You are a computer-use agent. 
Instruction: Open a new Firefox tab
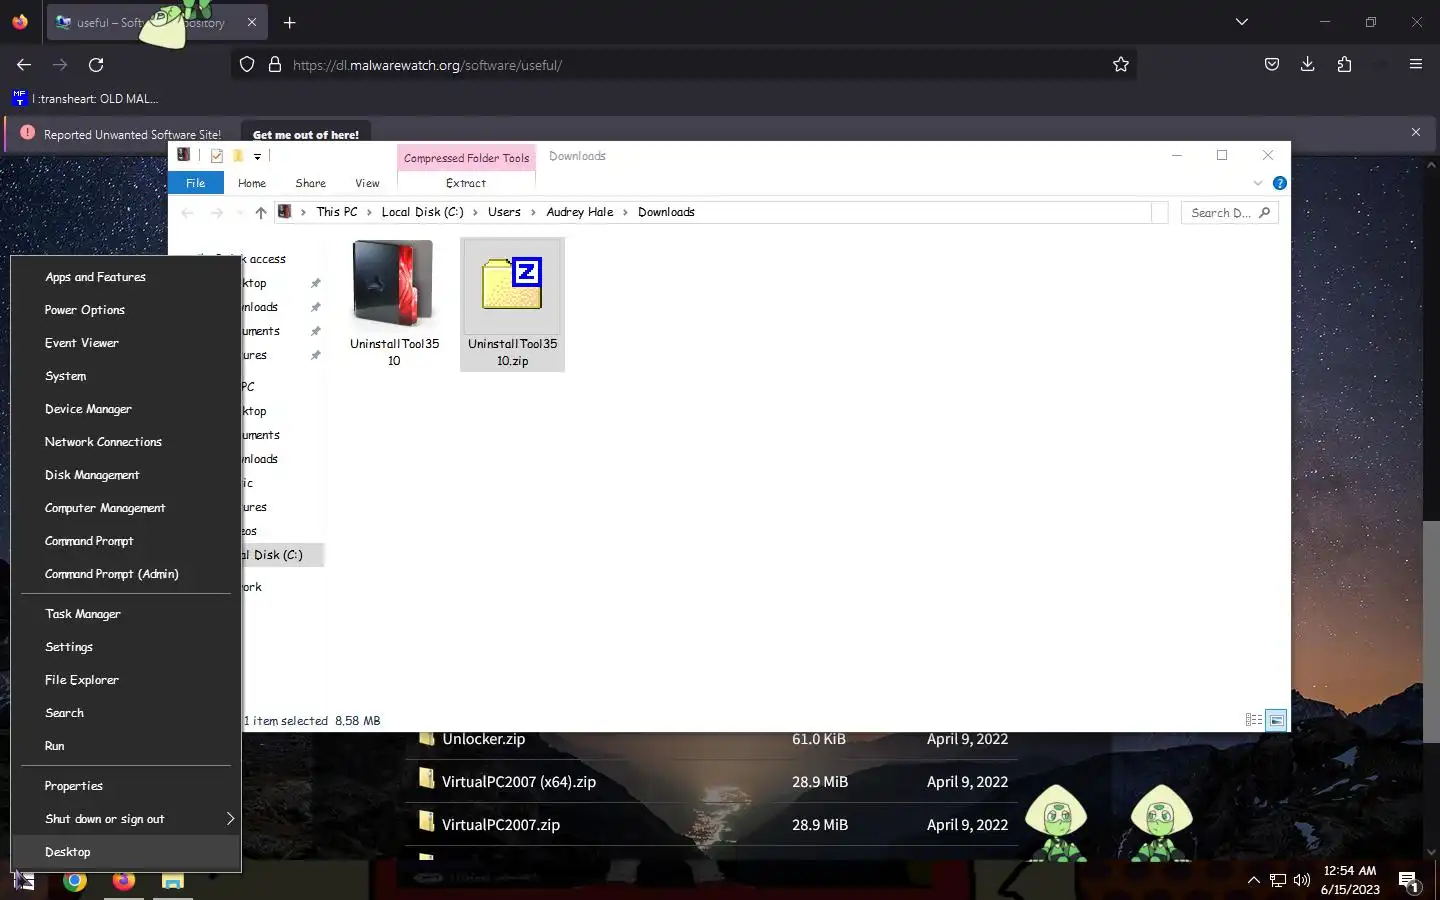[289, 22]
